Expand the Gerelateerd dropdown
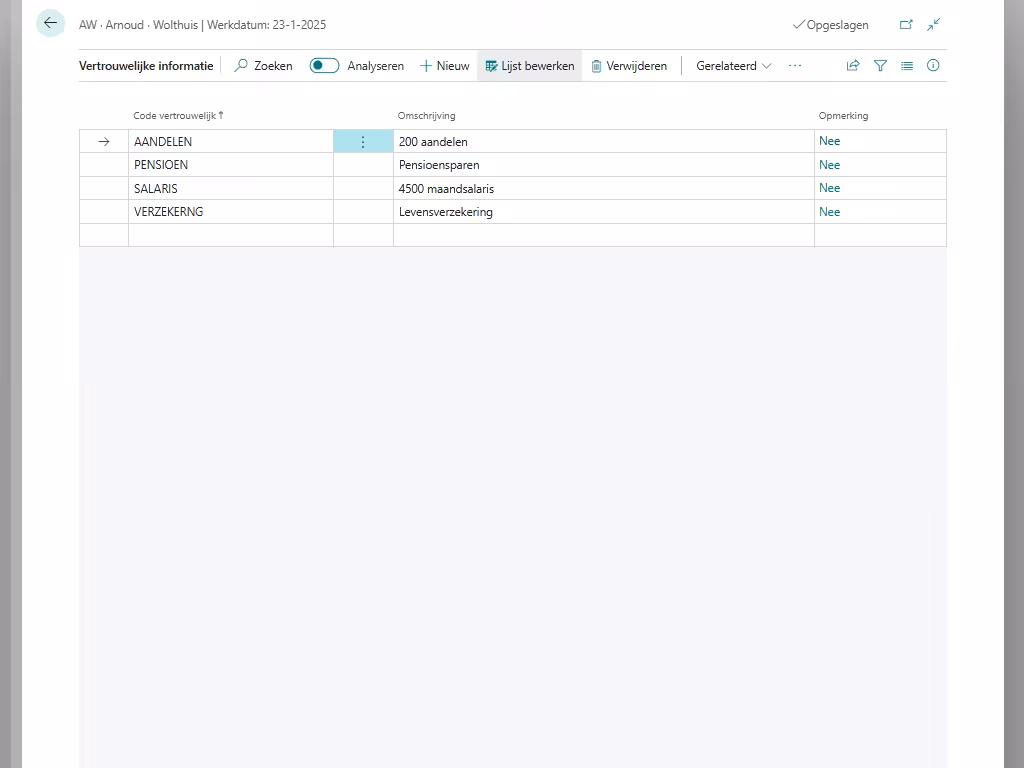This screenshot has height=768, width=1024. (734, 66)
